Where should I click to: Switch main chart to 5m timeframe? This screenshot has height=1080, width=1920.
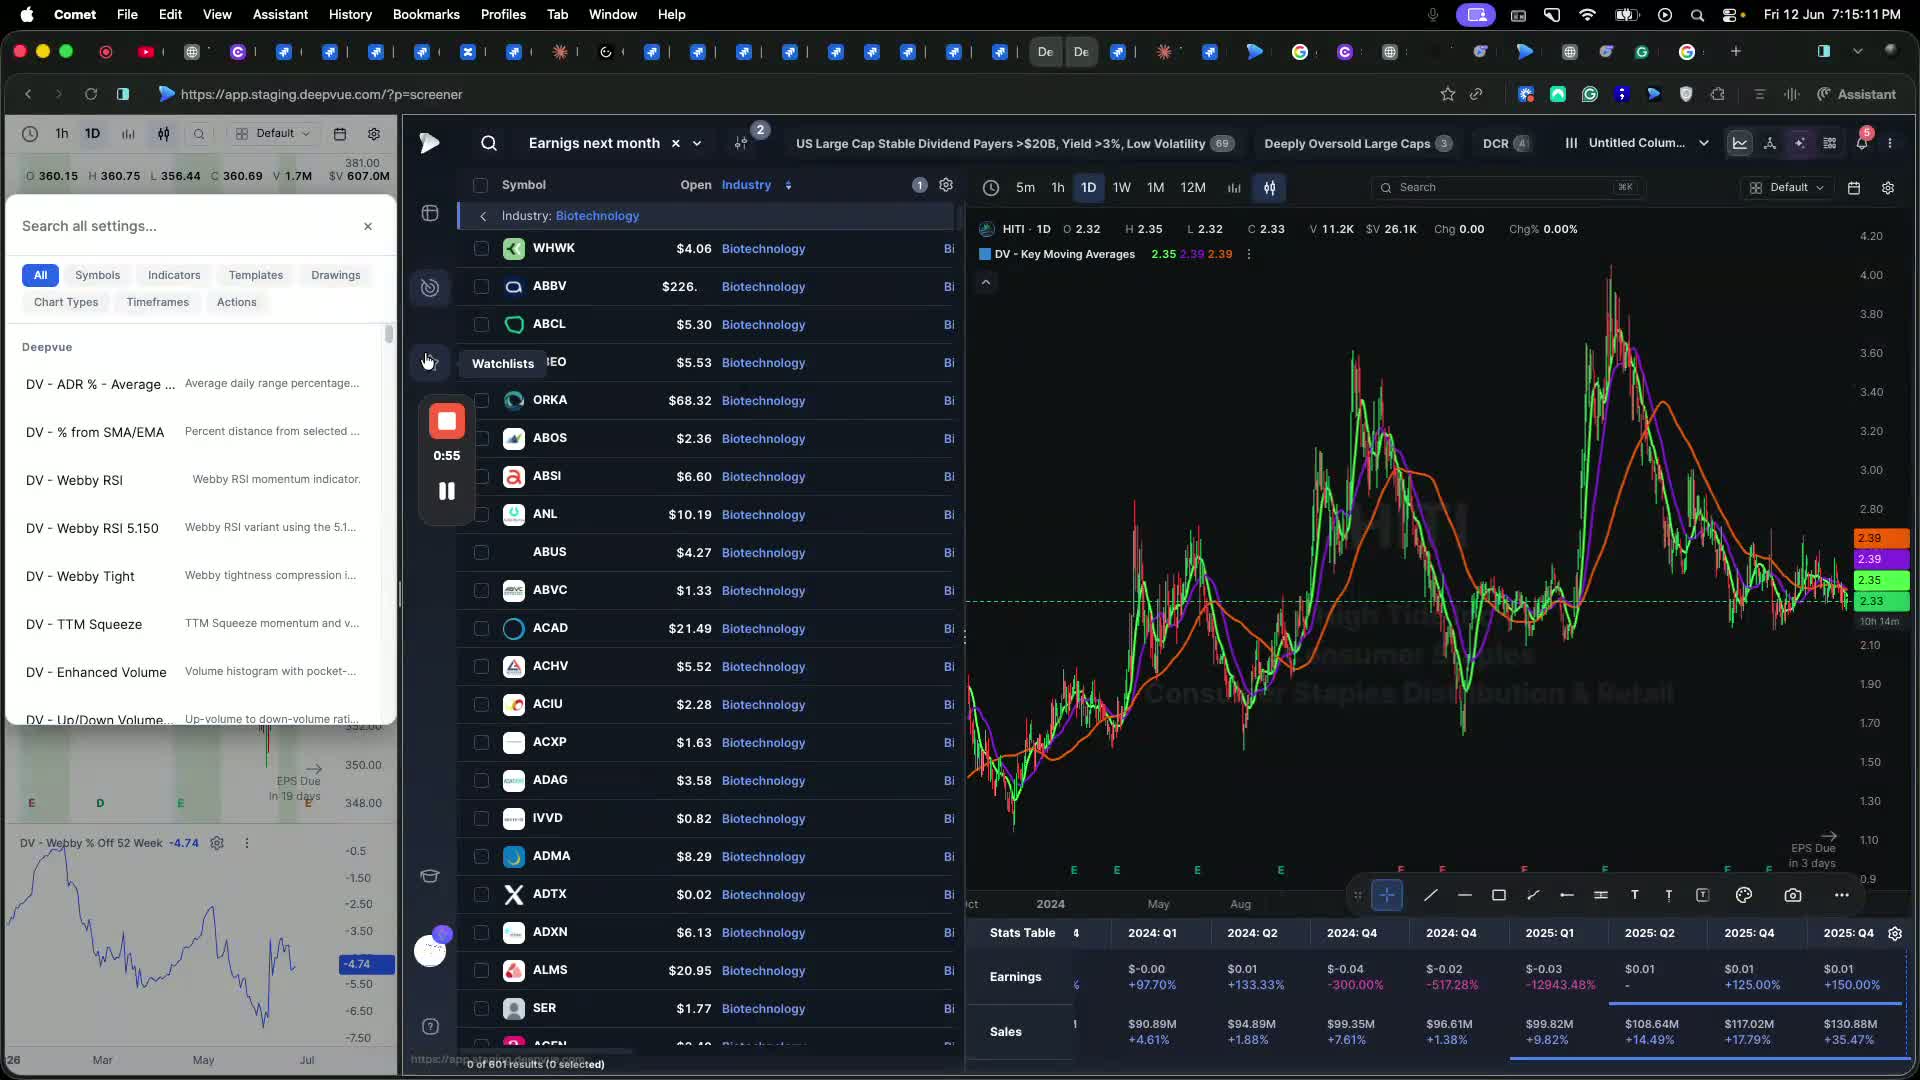(x=1025, y=188)
